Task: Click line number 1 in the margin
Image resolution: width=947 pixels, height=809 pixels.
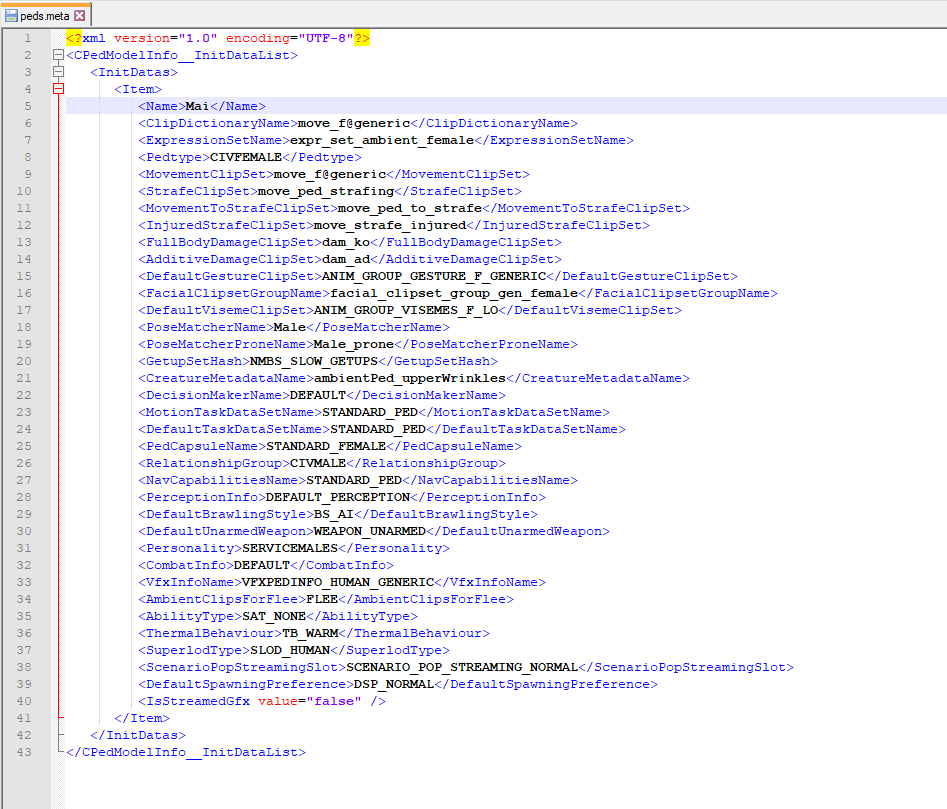Action: click(28, 38)
